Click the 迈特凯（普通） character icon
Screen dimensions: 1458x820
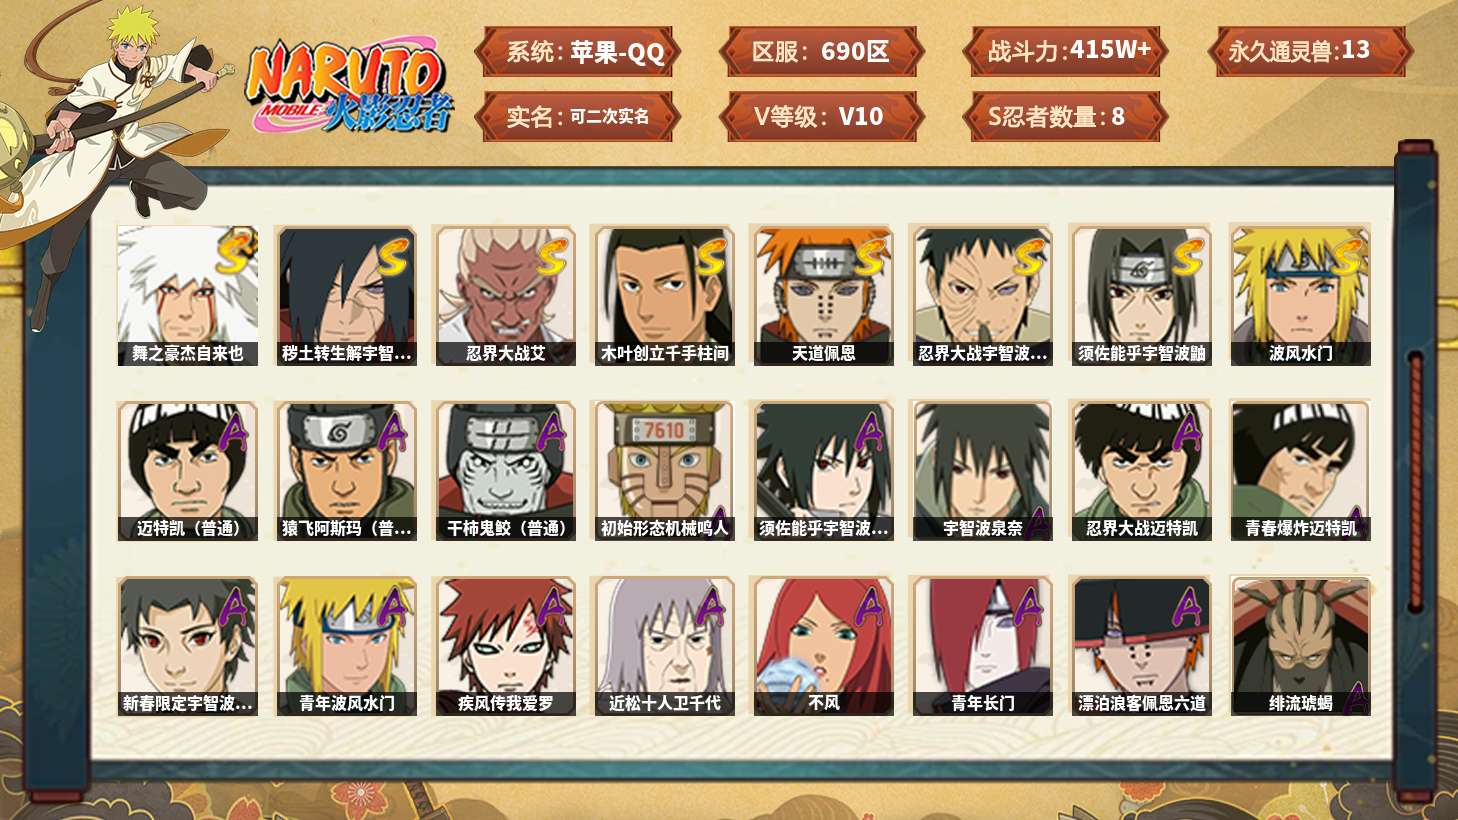187,471
